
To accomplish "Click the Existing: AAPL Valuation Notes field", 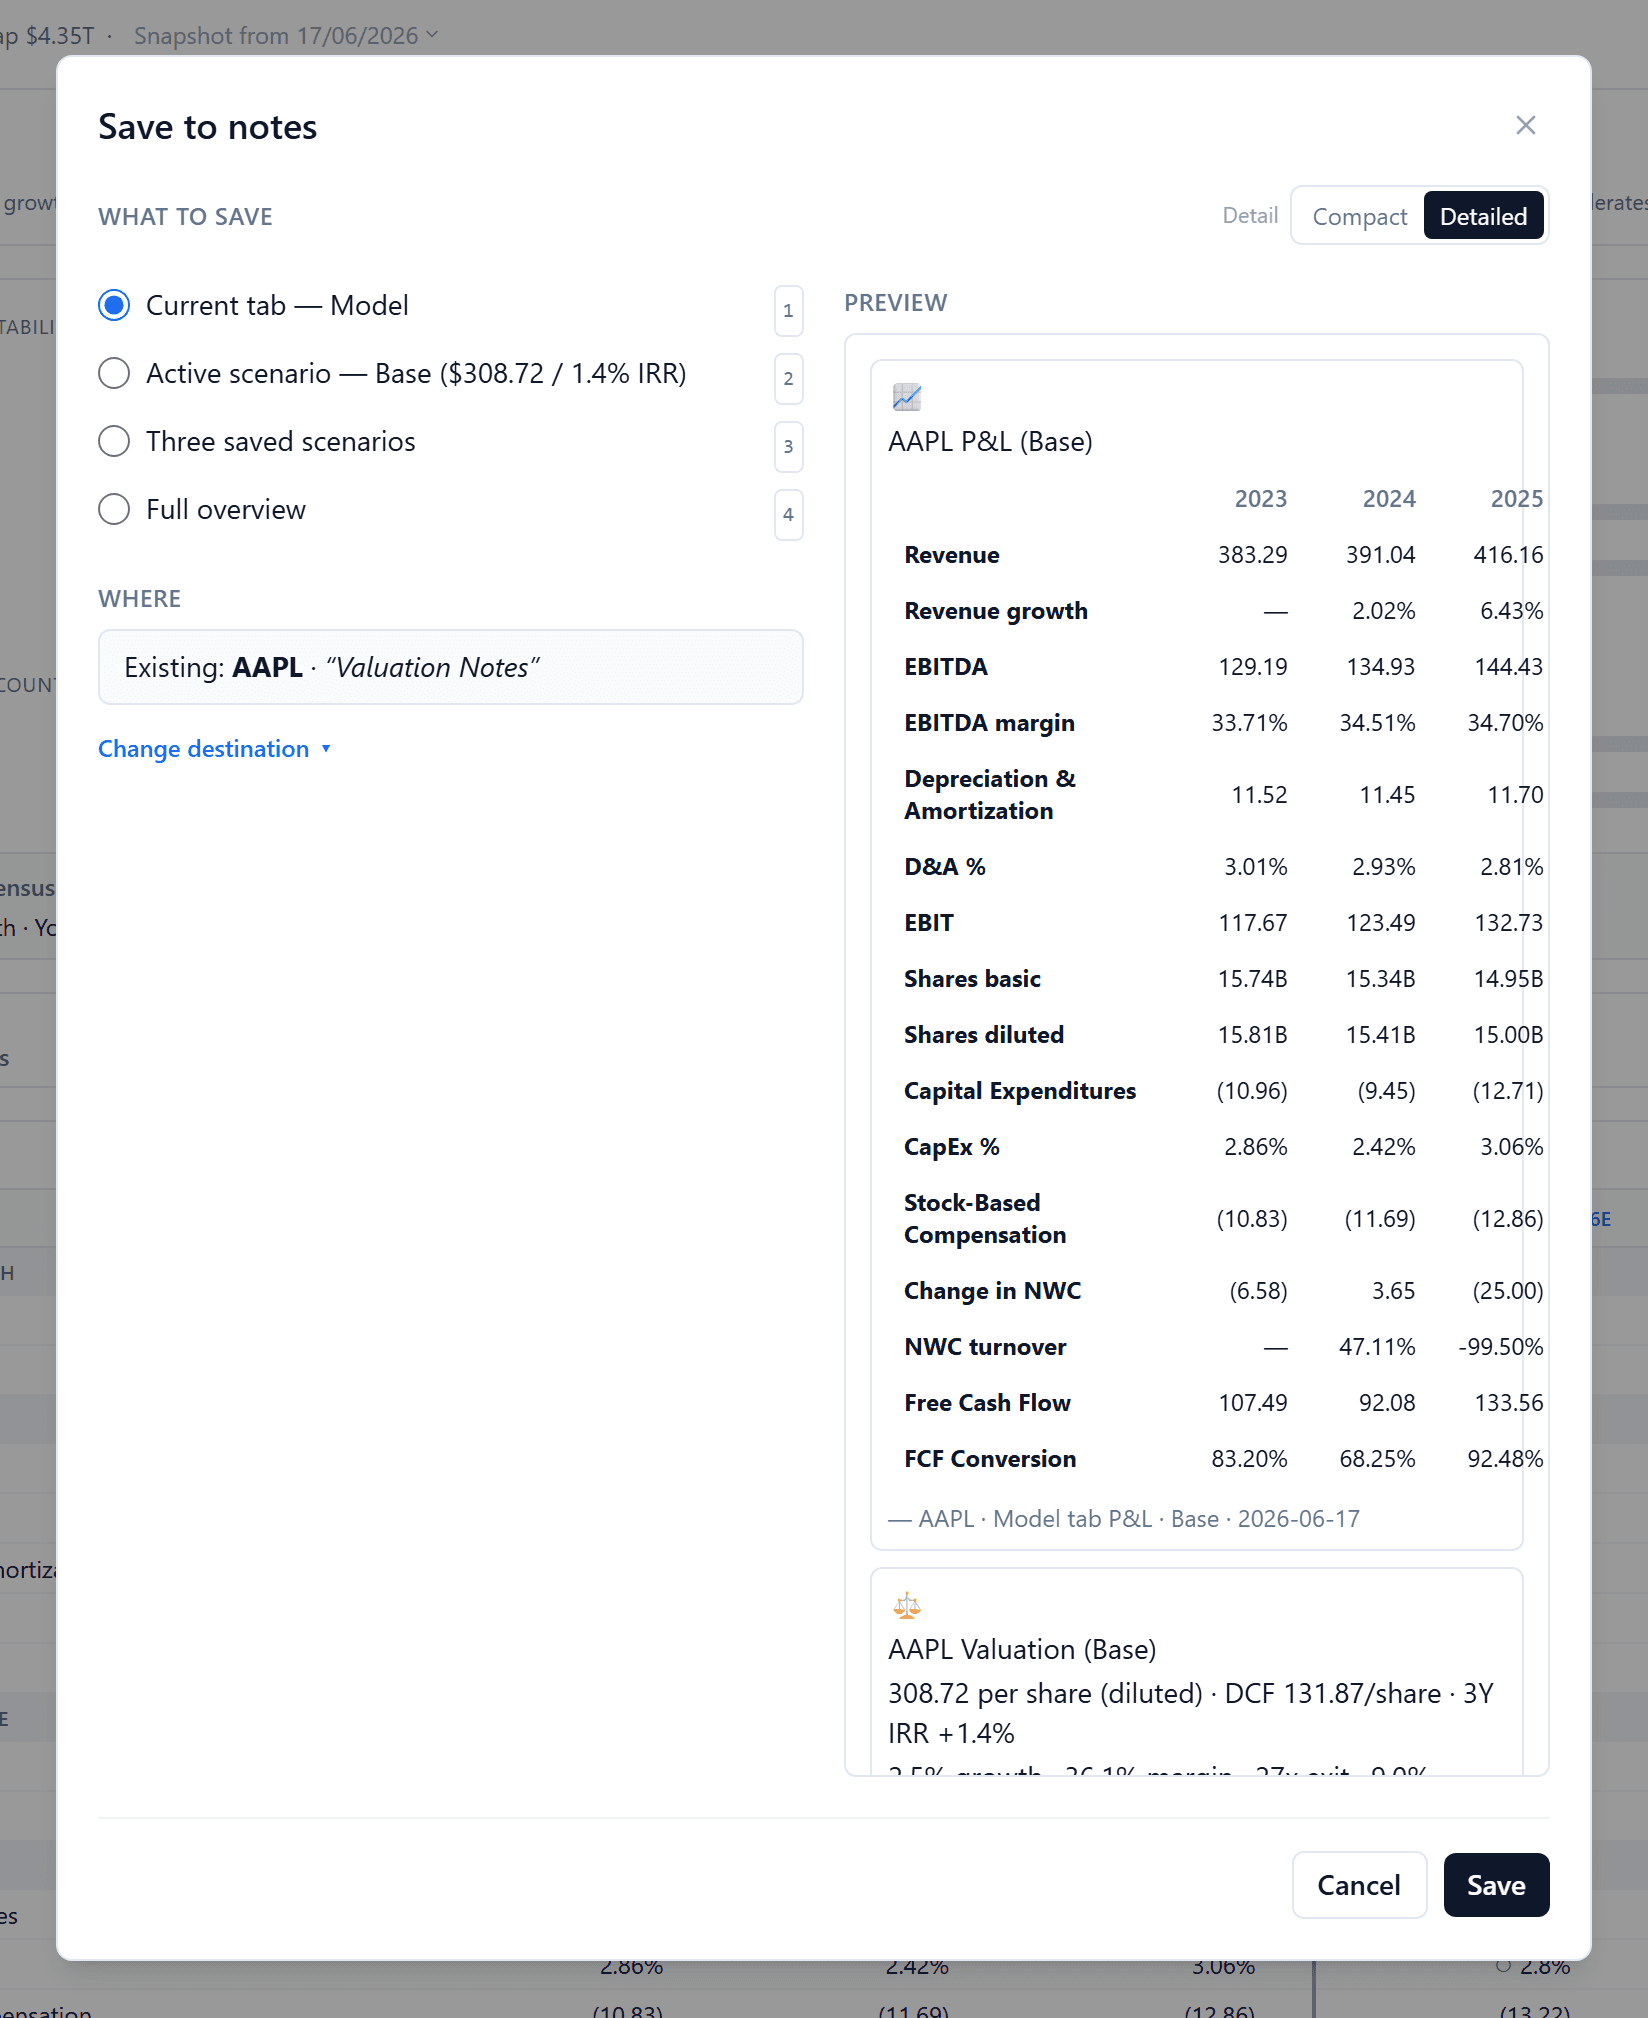I will (450, 667).
